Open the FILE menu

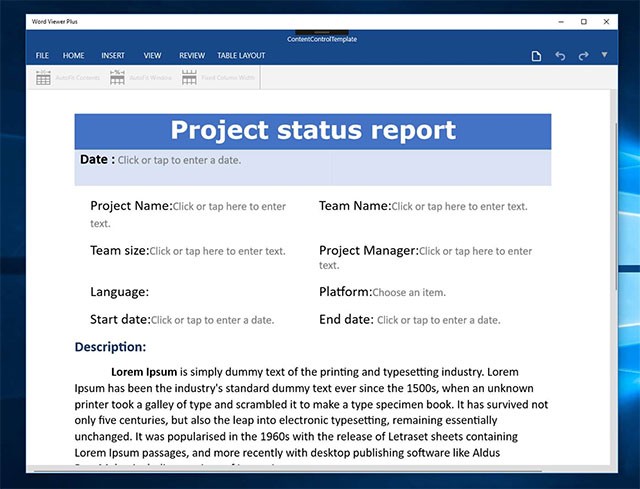coord(42,56)
